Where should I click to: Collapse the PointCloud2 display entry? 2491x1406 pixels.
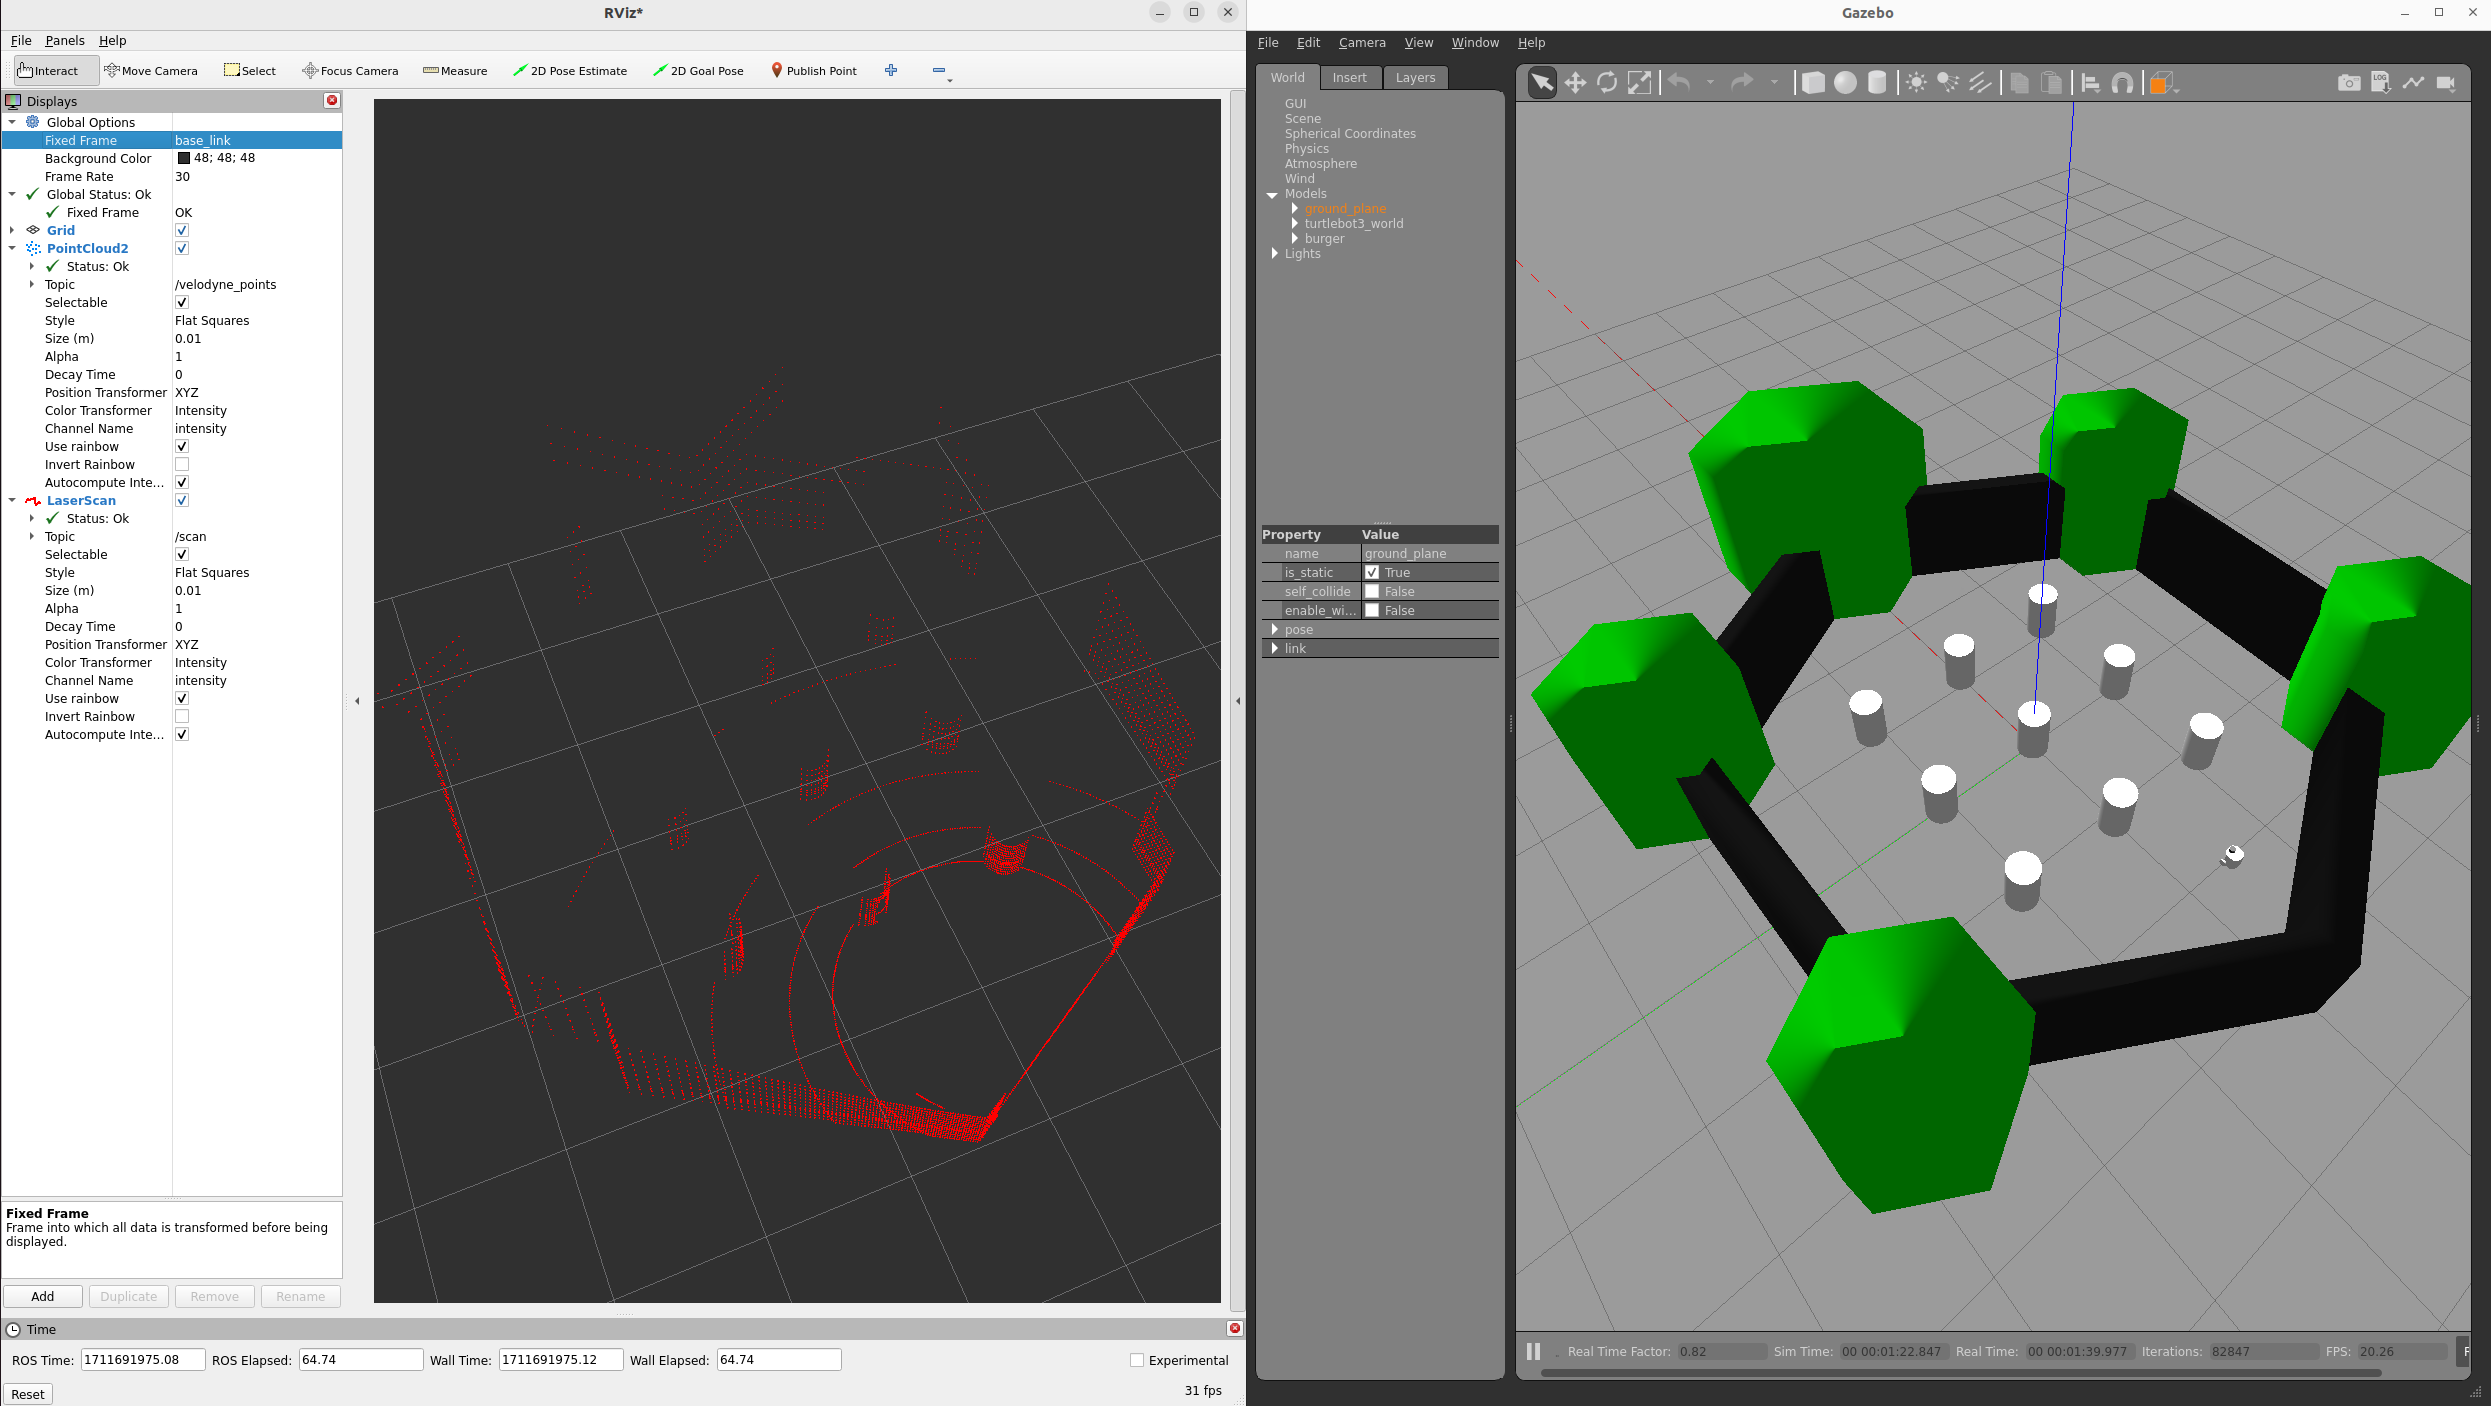(x=12, y=248)
